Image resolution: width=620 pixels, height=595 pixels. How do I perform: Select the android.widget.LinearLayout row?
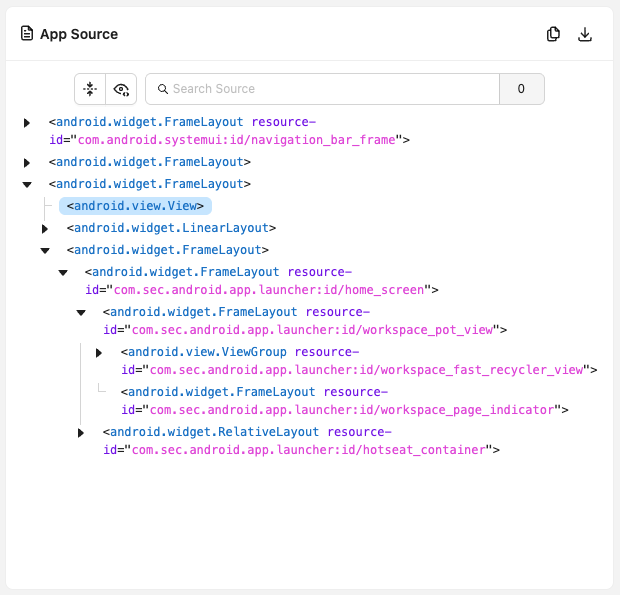click(x=171, y=228)
